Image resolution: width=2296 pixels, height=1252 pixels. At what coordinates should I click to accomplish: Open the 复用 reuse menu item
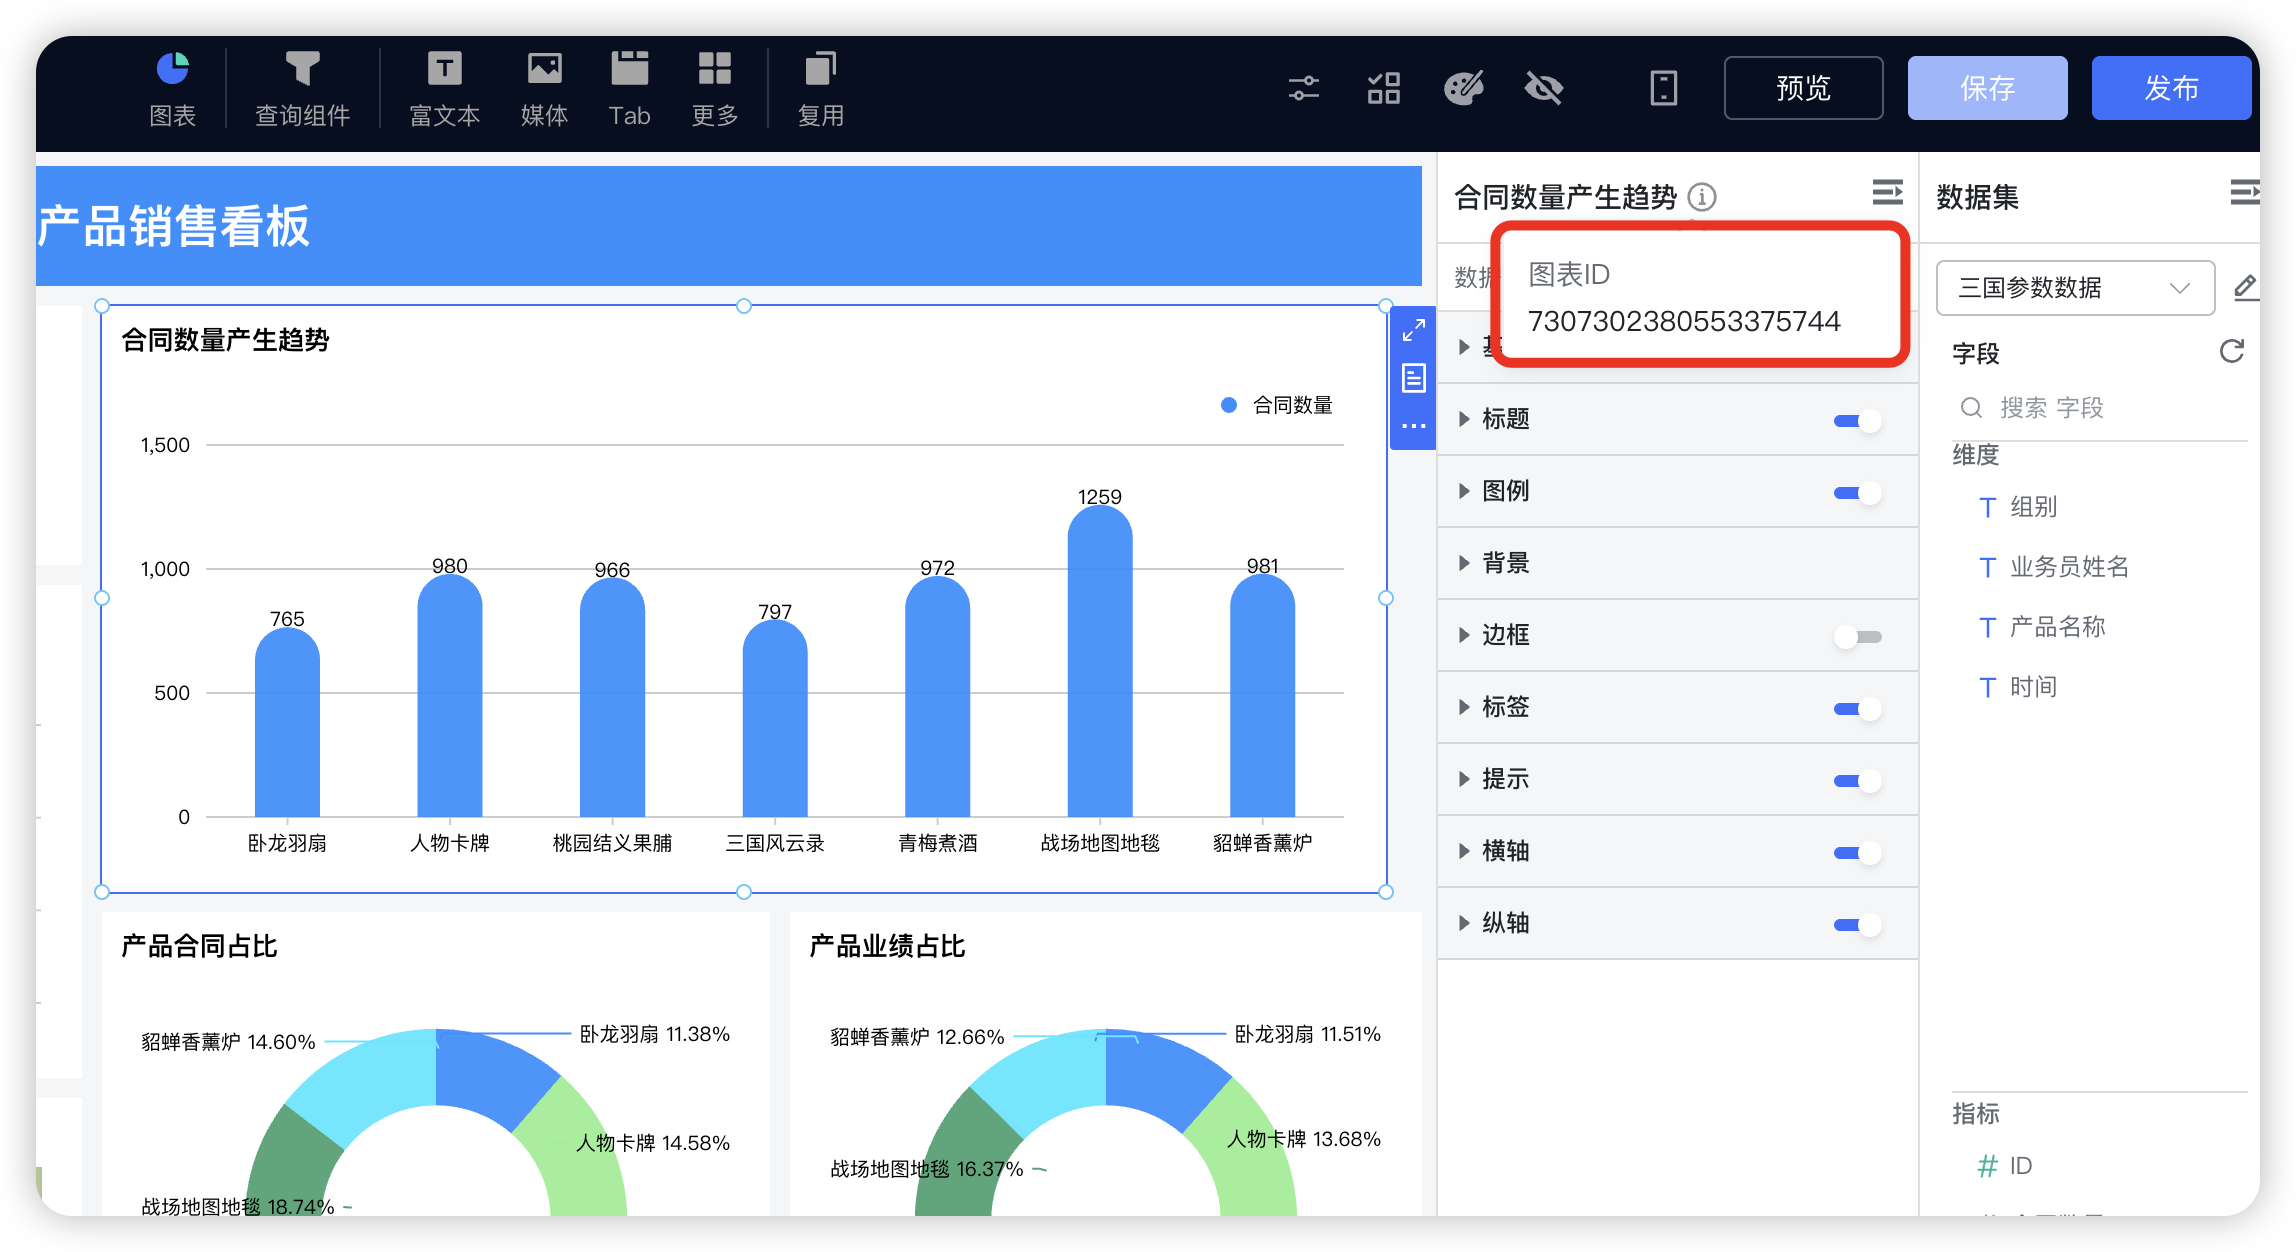coord(819,87)
